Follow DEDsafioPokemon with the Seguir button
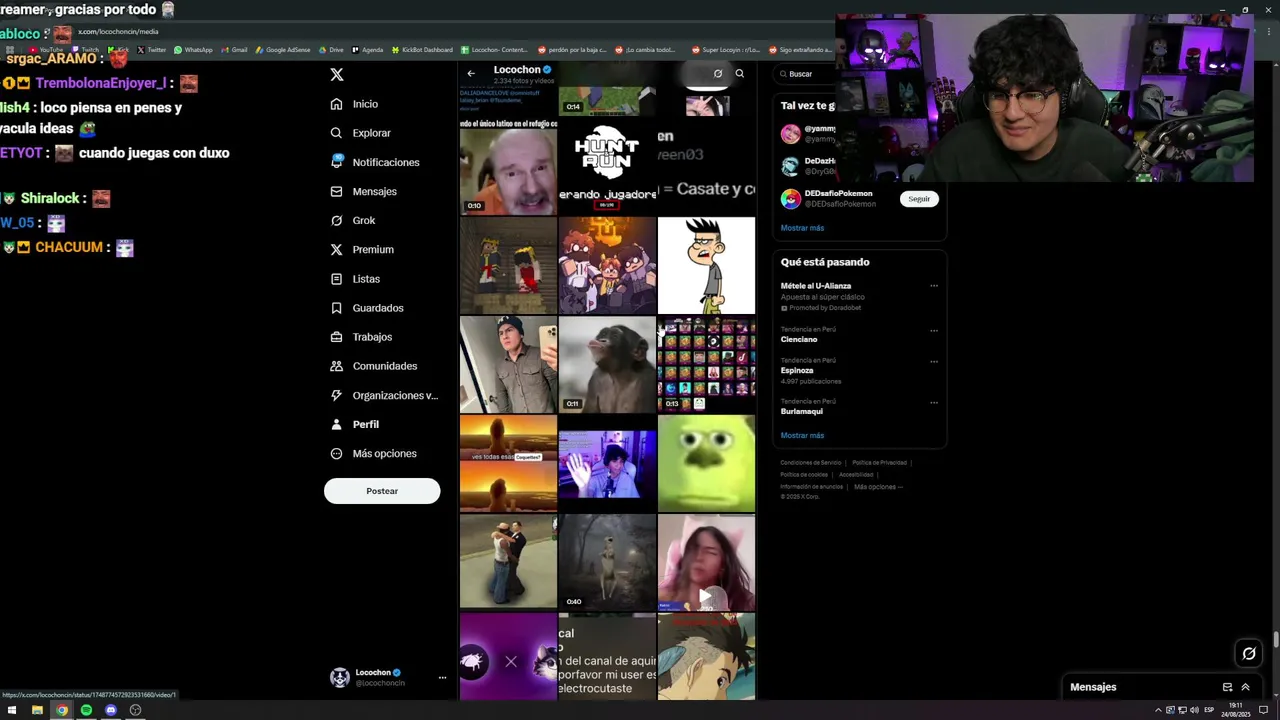Image resolution: width=1280 pixels, height=720 pixels. [919, 199]
